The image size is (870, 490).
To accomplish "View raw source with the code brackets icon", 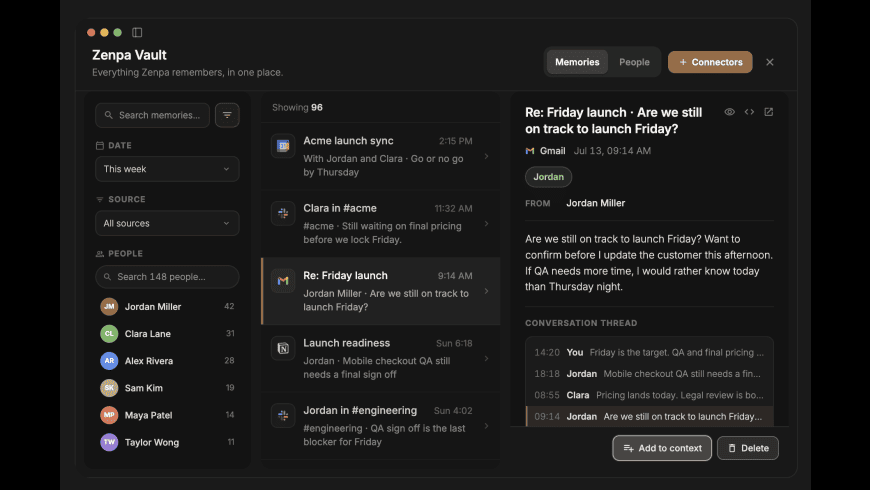I will [x=749, y=112].
